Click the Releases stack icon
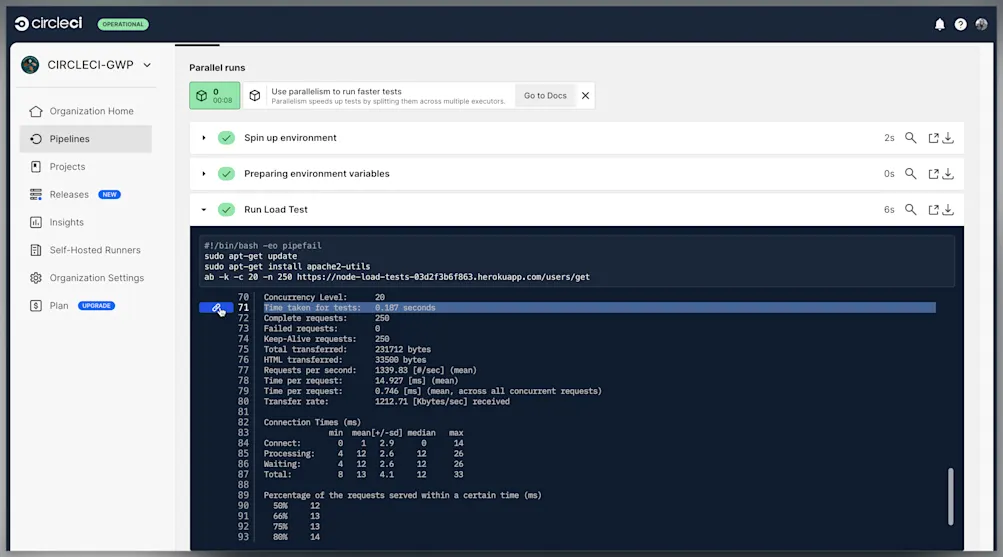Viewport: 1003px width, 557px height. (x=36, y=194)
